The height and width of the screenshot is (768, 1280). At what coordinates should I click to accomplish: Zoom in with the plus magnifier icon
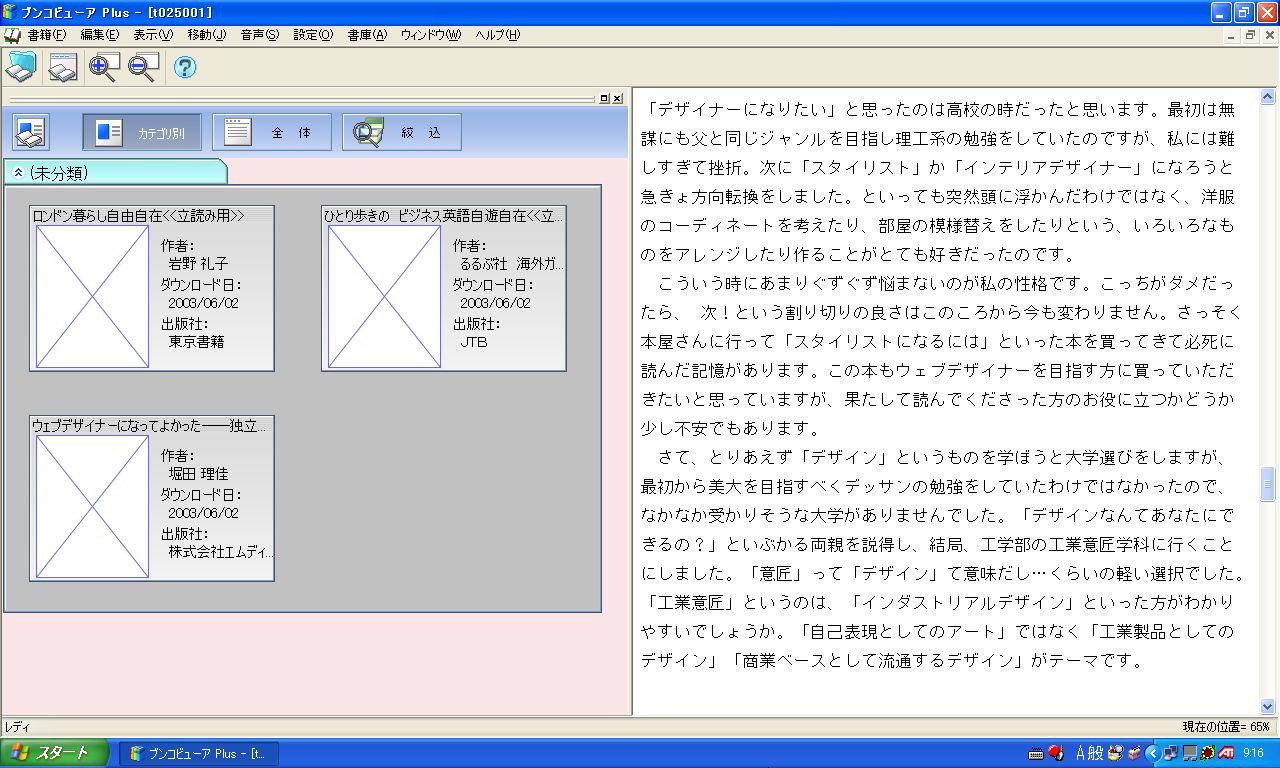click(103, 68)
